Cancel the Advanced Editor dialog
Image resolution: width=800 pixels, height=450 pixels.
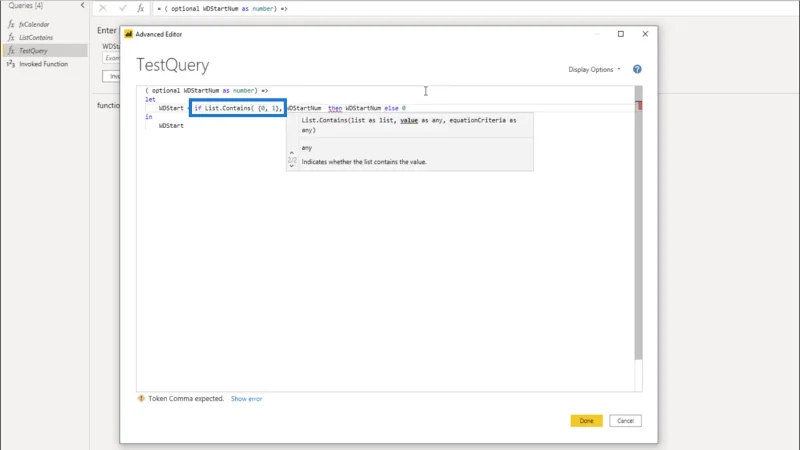(x=625, y=421)
